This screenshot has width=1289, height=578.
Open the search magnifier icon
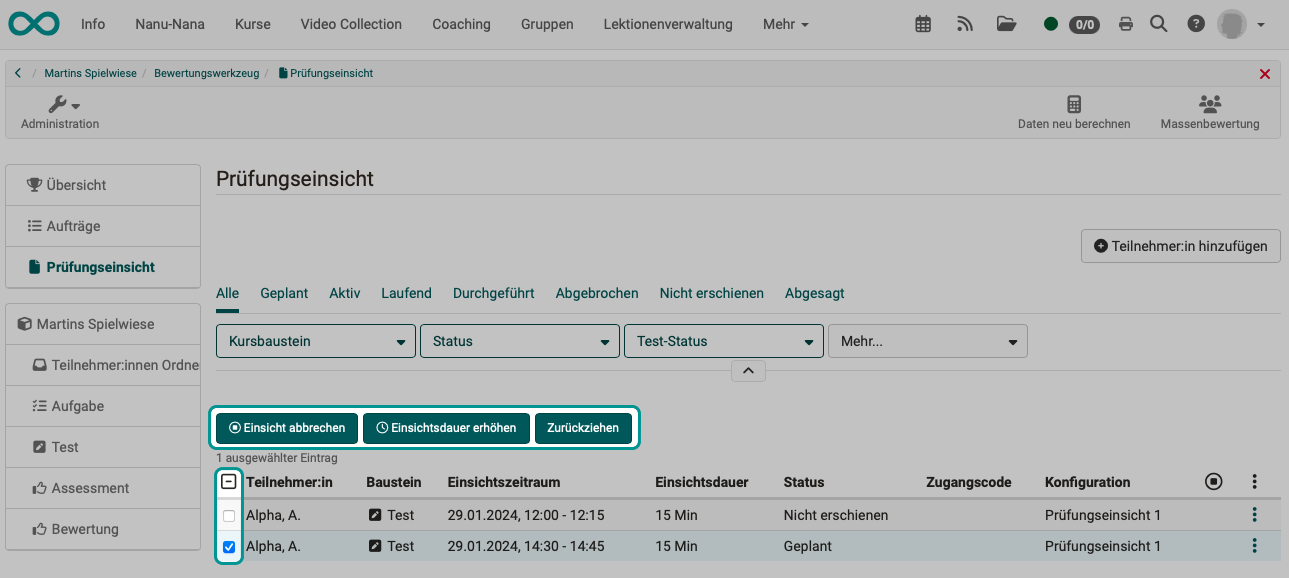pyautogui.click(x=1158, y=23)
